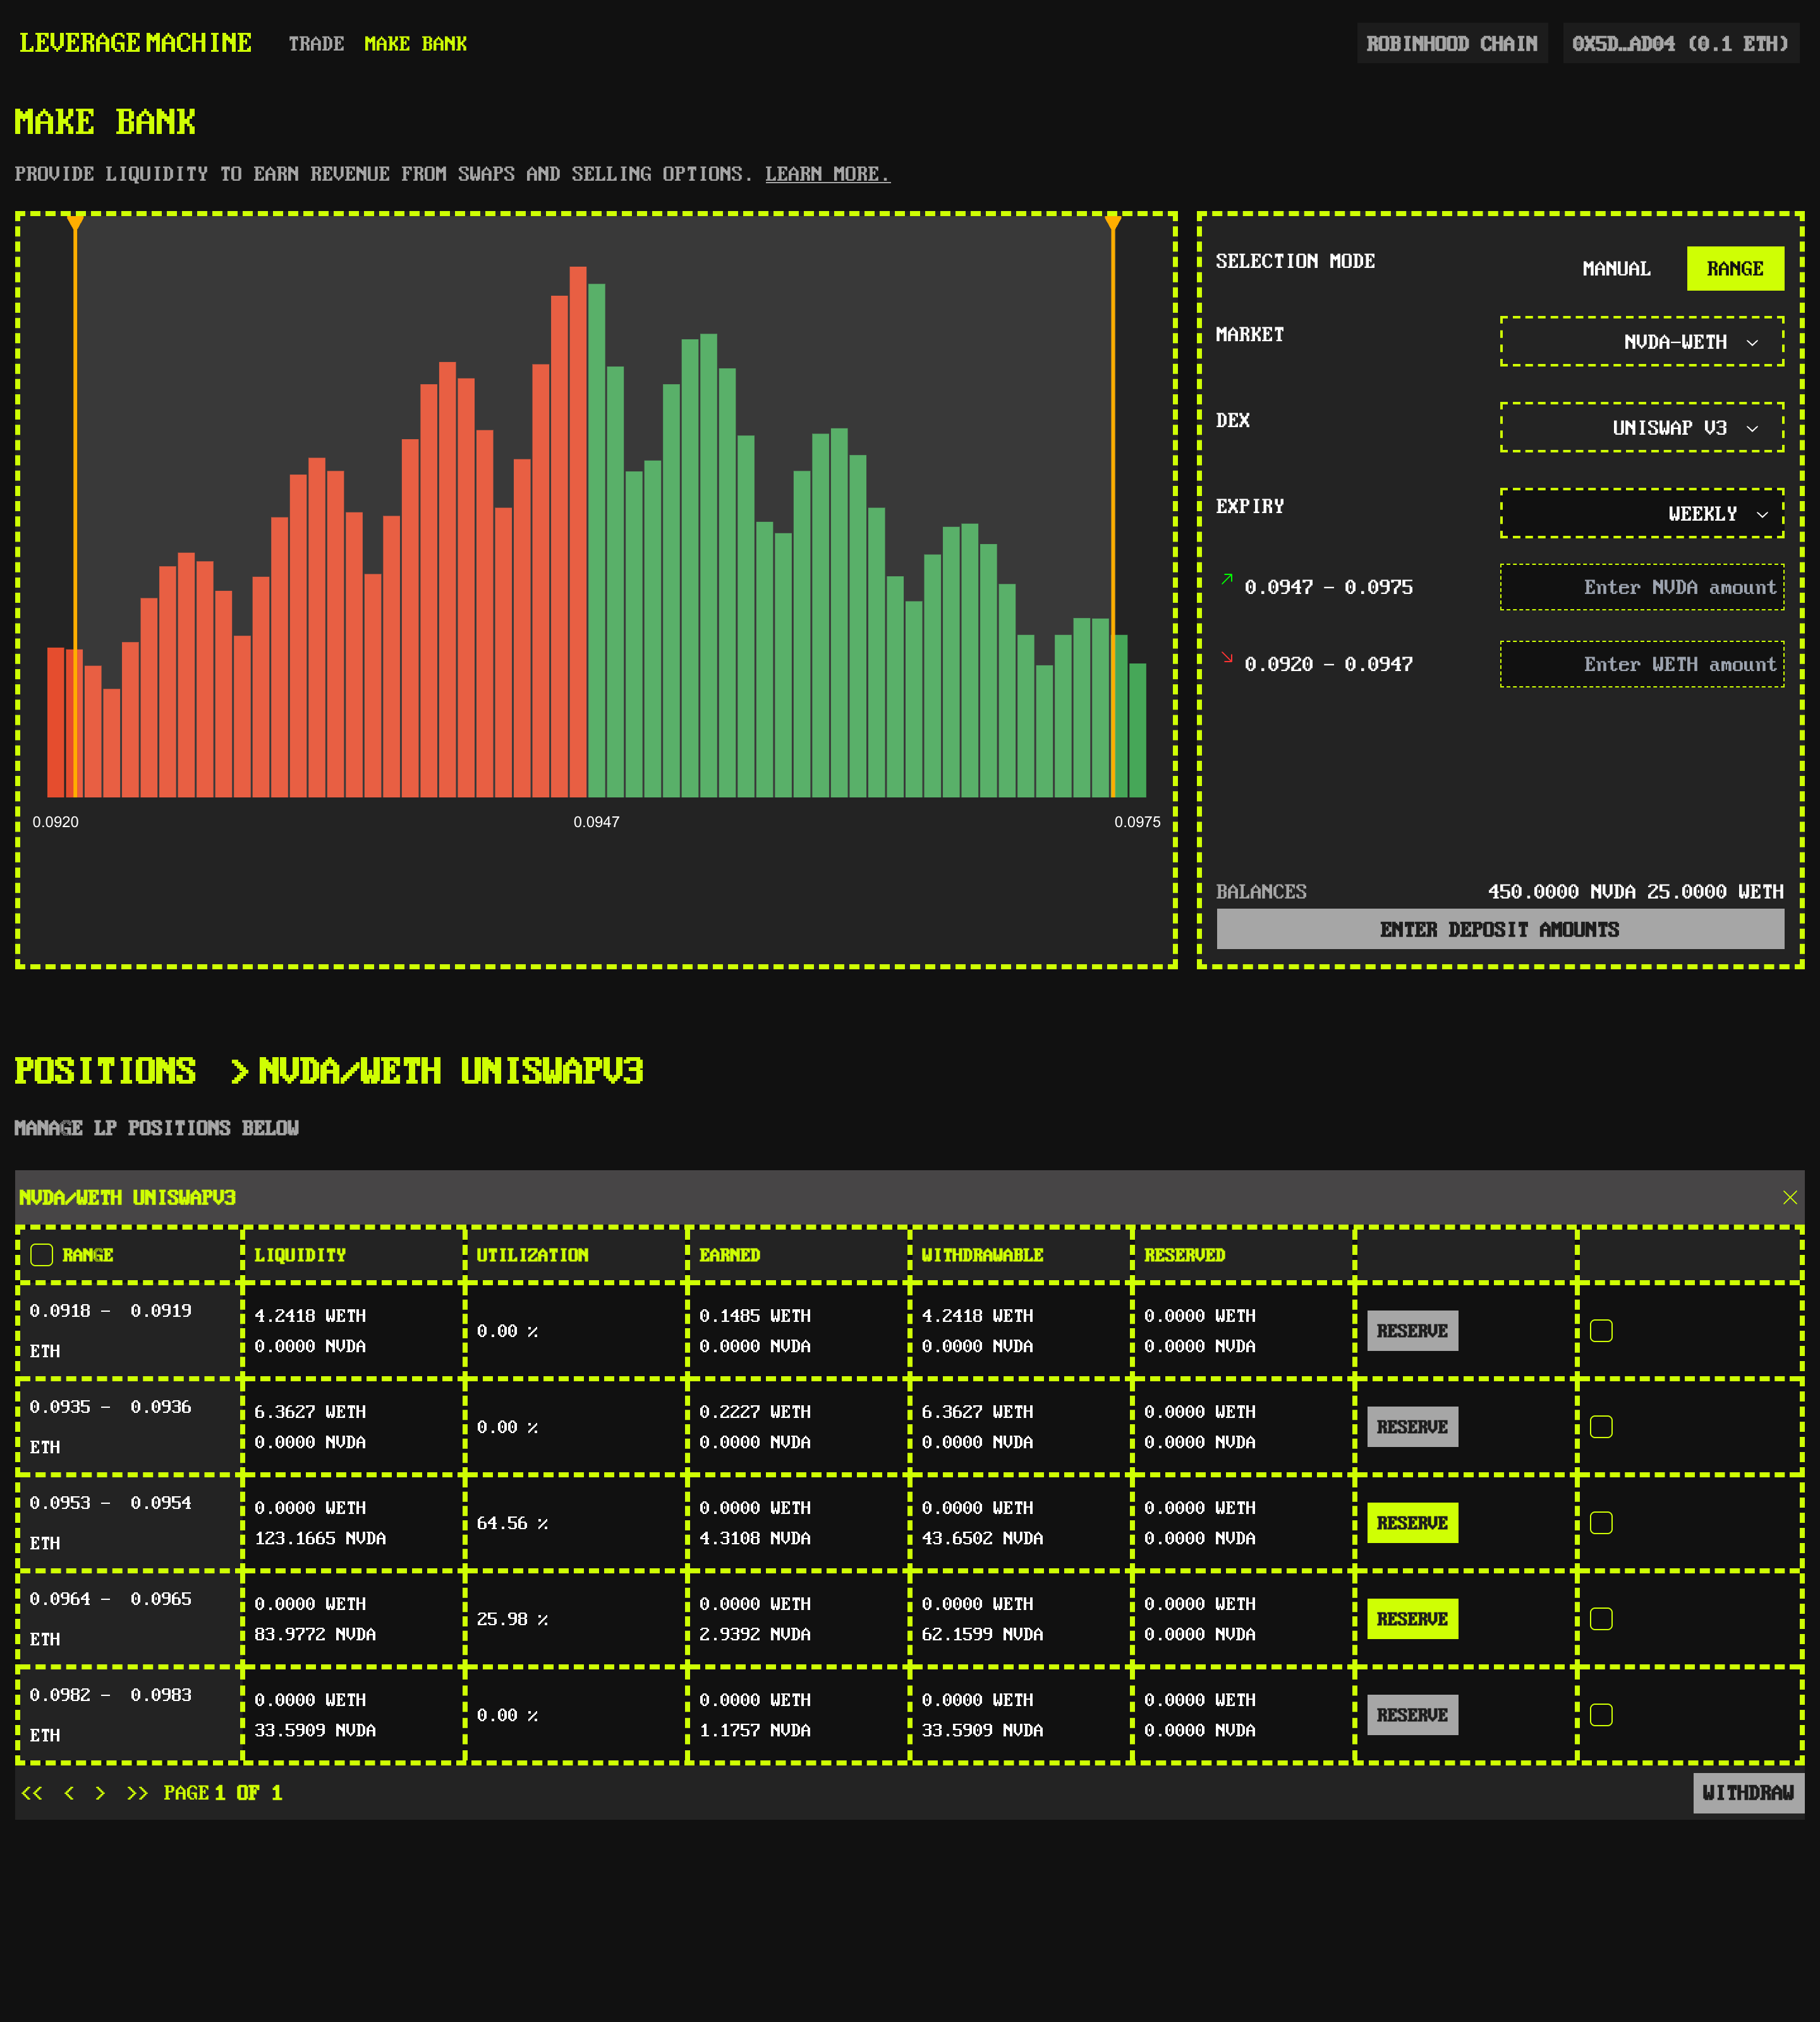
Task: Click the 43.6502 NVDA withdrawable value
Action: point(982,1538)
